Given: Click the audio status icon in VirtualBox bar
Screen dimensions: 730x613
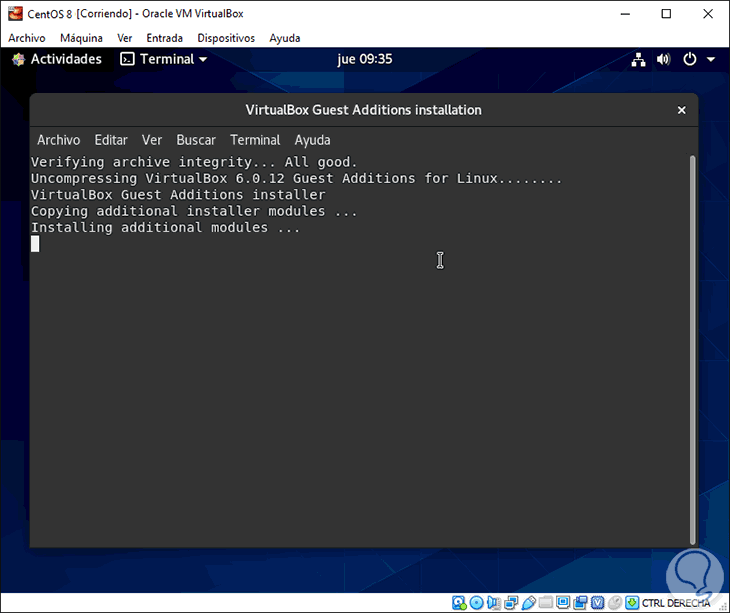Looking at the screenshot, I should 493,603.
